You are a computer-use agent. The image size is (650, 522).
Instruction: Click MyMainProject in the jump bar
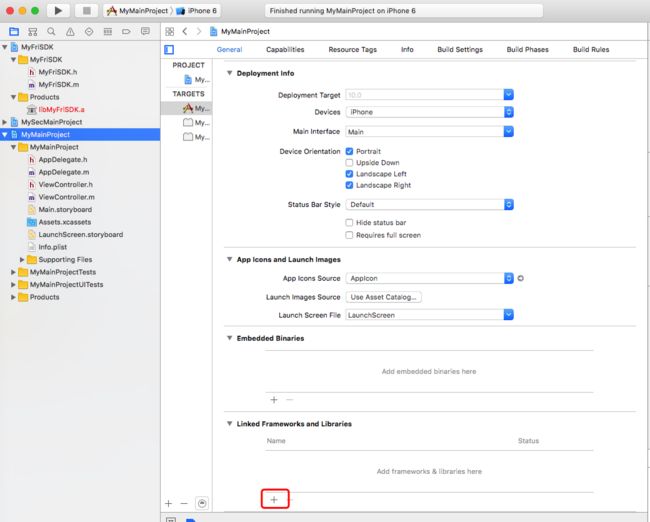tap(240, 32)
